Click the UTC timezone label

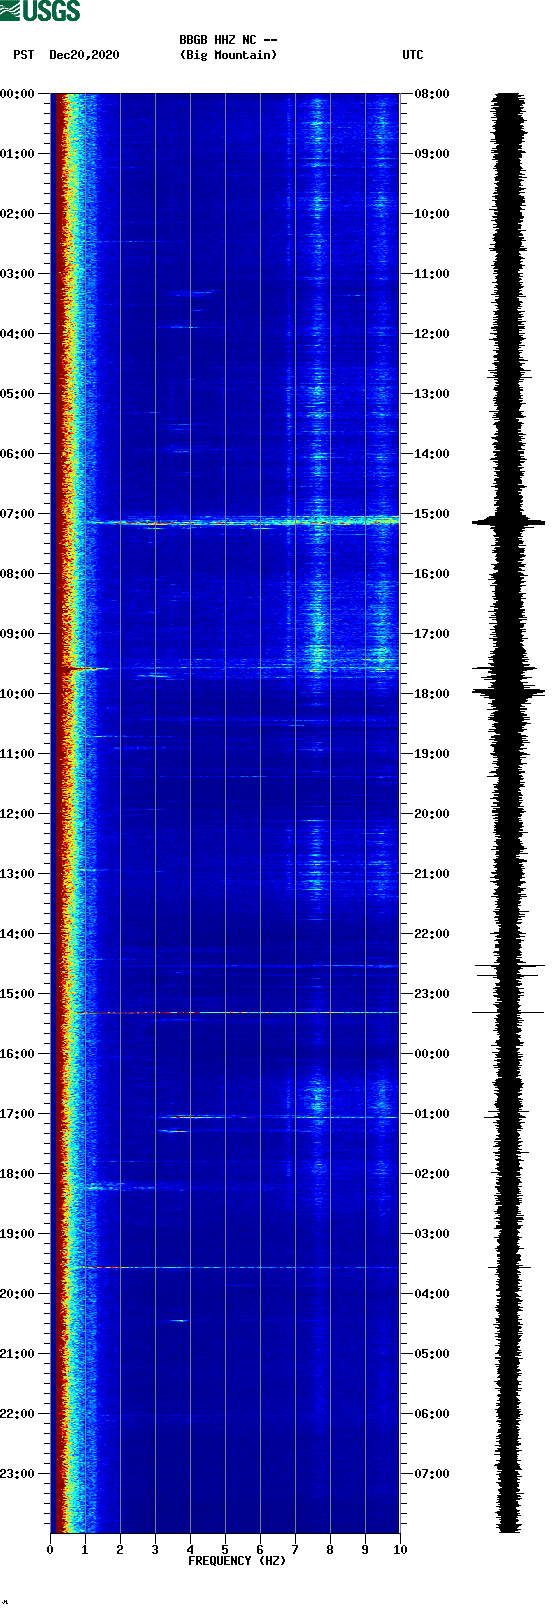coord(413,55)
